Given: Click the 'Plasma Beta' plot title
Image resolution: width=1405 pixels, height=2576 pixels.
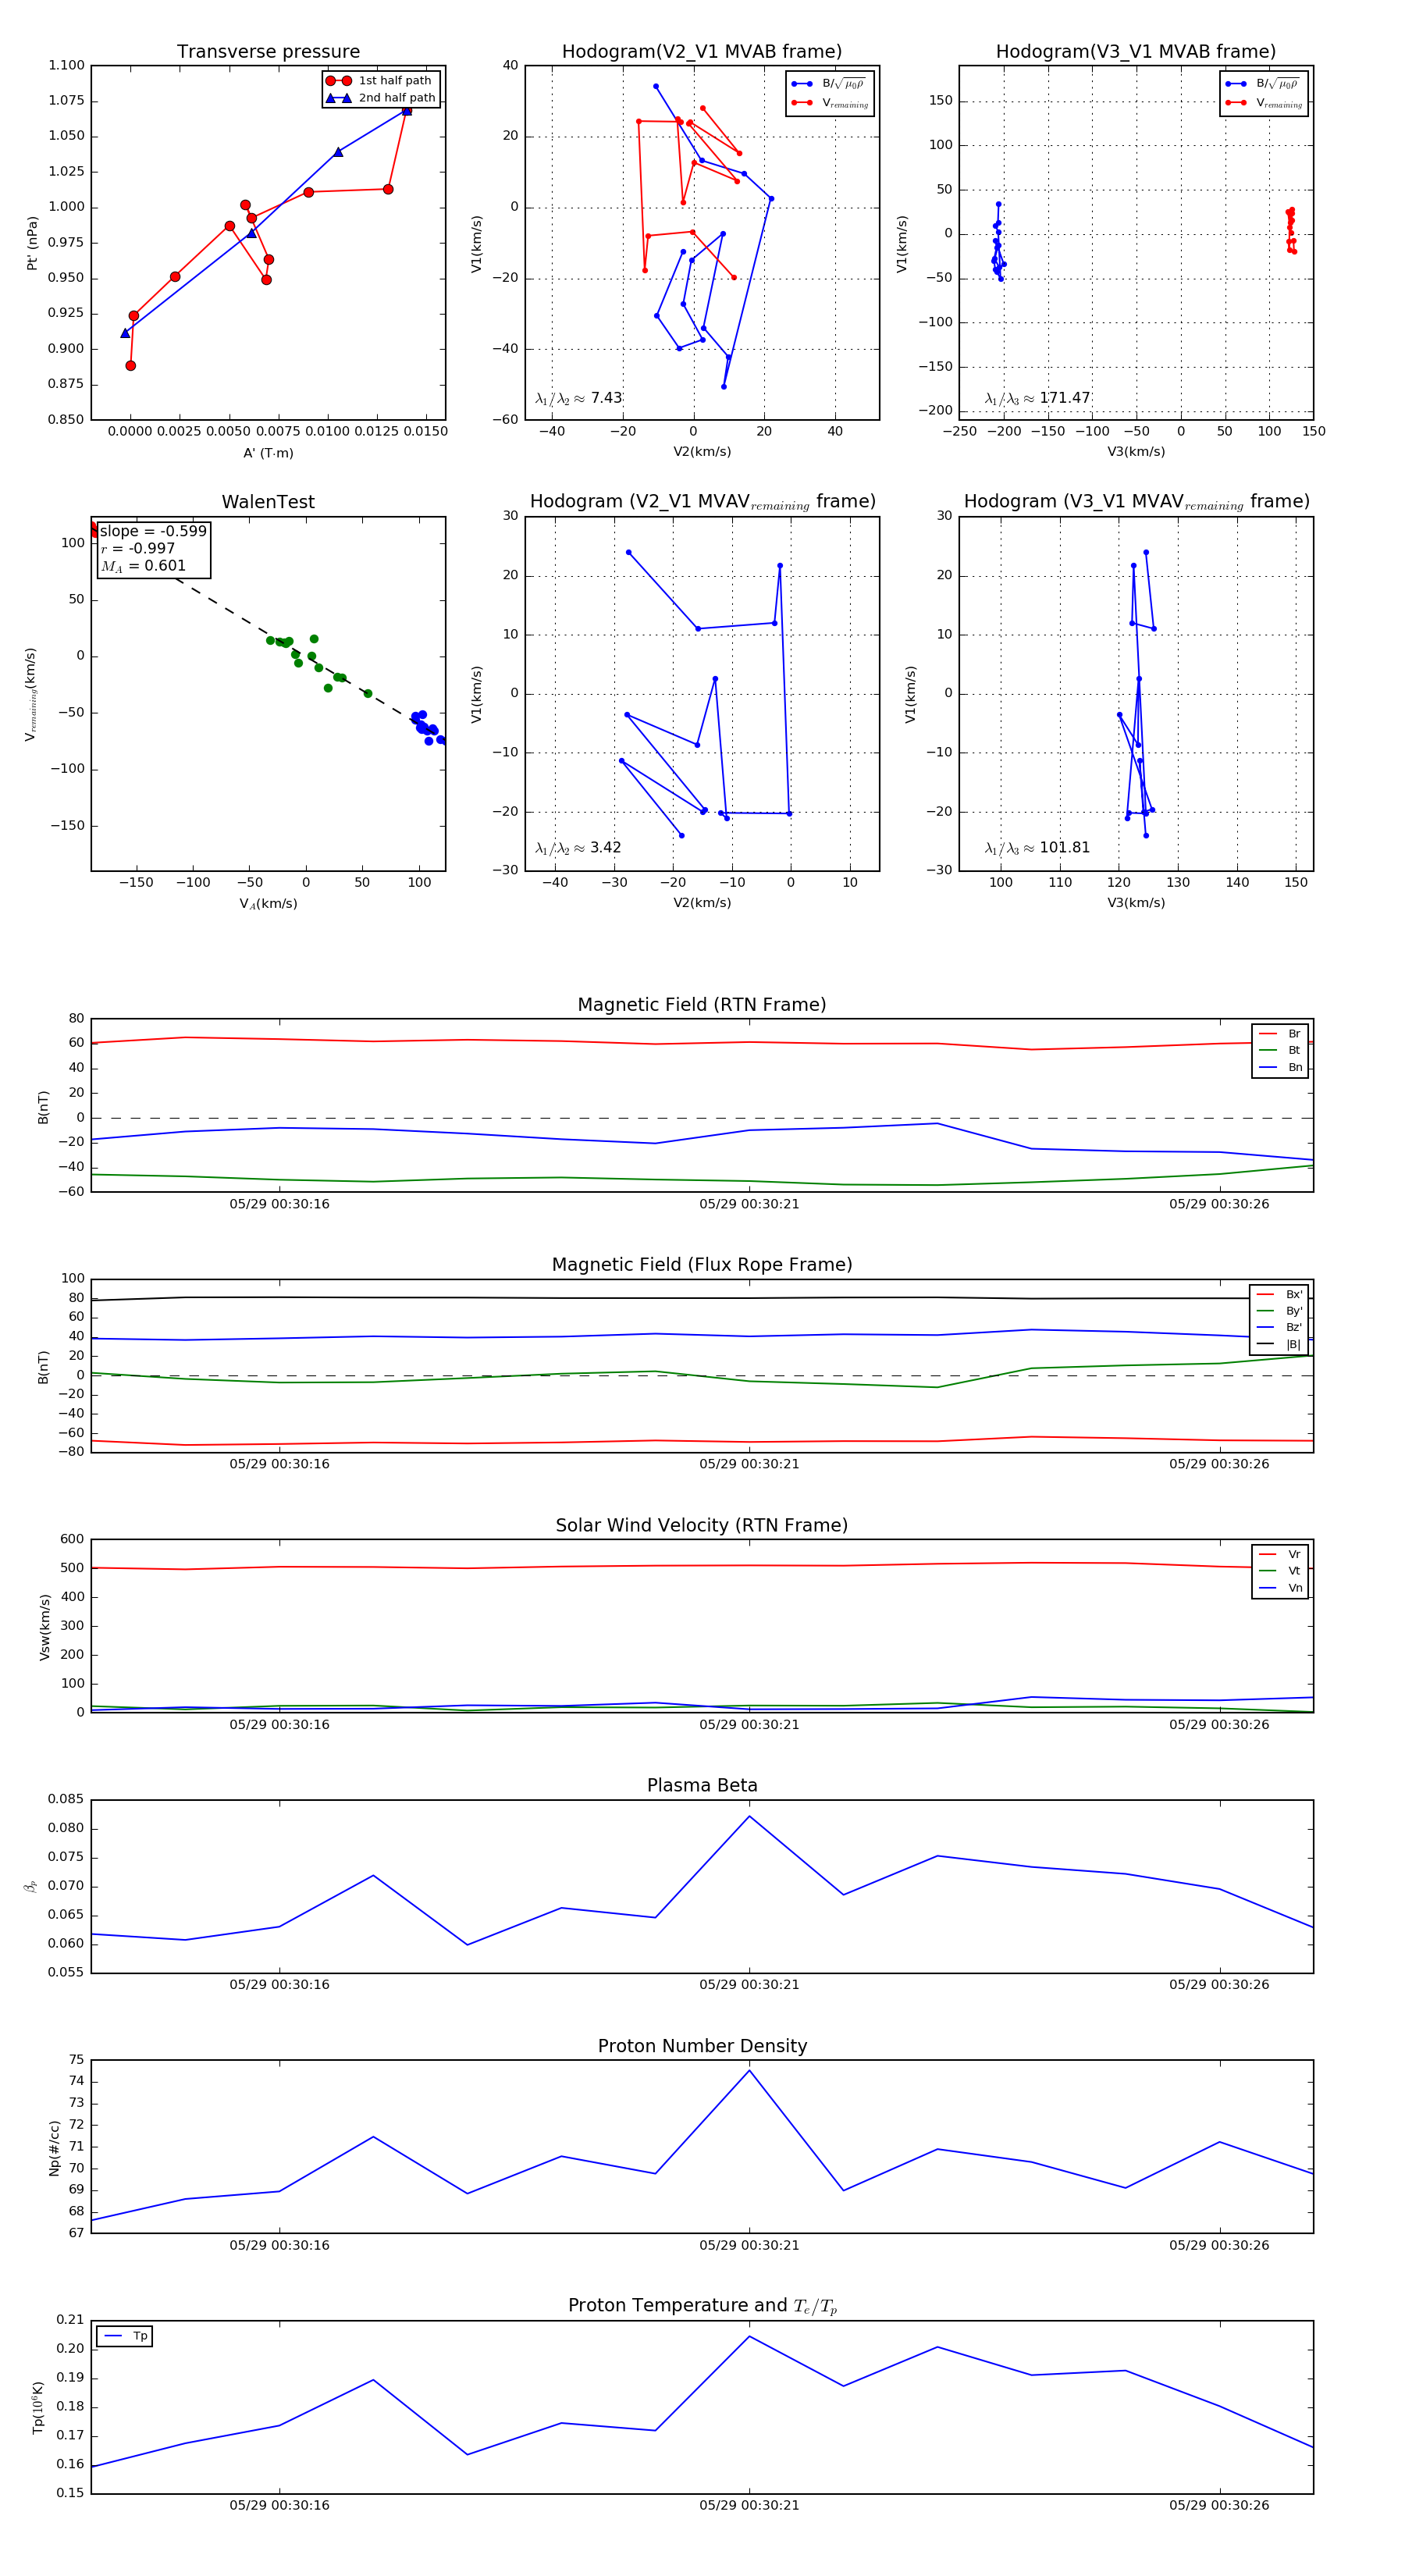Looking at the screenshot, I should [702, 1786].
